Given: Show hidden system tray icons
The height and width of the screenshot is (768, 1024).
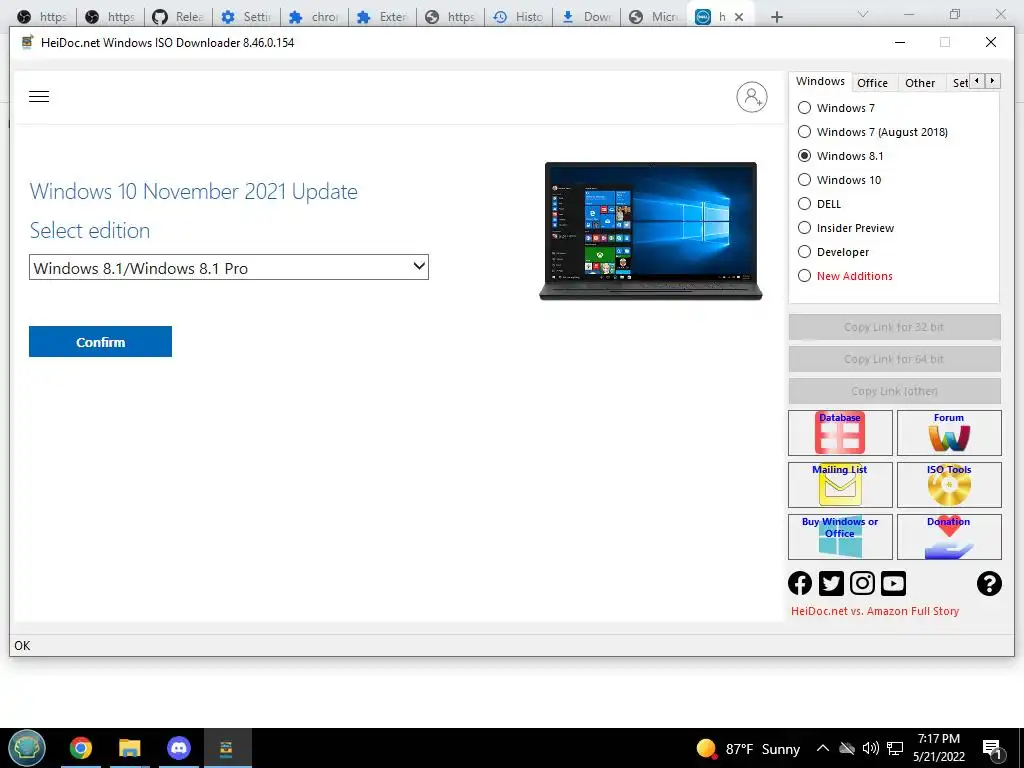Looking at the screenshot, I should 823,748.
